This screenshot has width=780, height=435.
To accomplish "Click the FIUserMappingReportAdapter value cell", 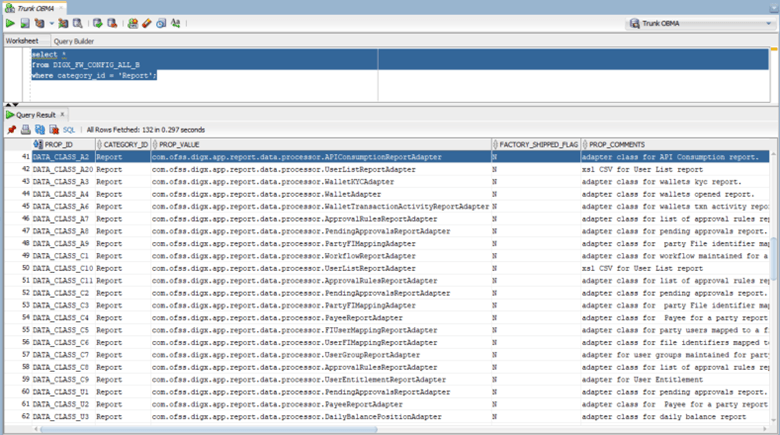I will [x=321, y=330].
